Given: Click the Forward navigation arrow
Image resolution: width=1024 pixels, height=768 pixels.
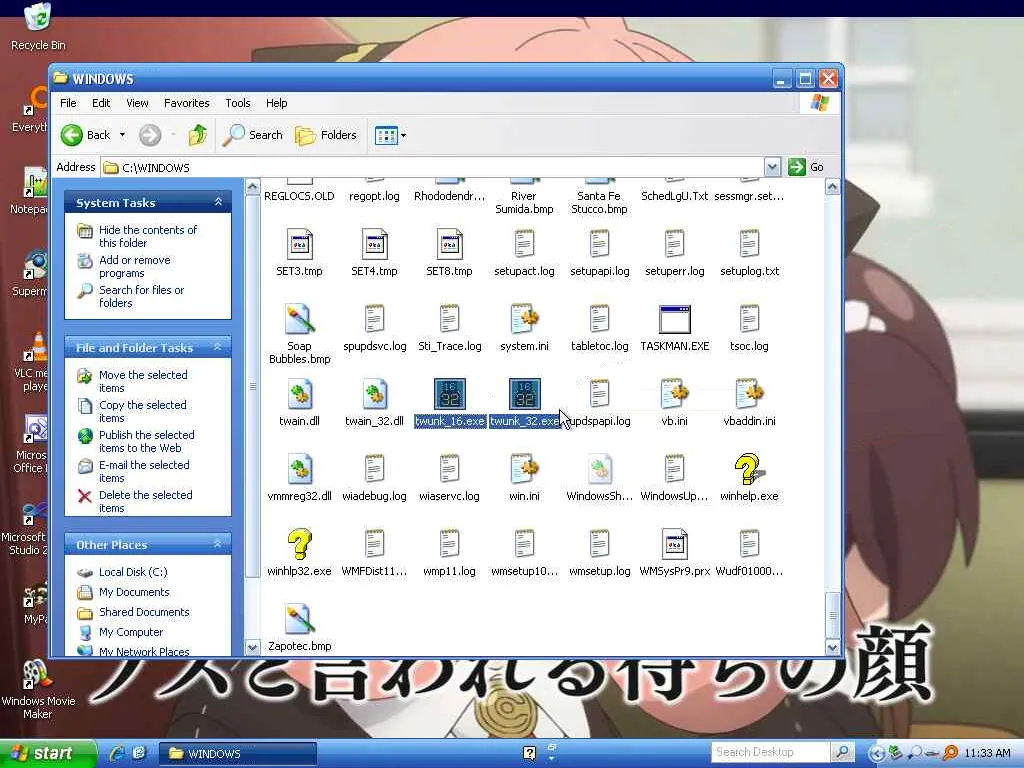Looking at the screenshot, I should 150,135.
